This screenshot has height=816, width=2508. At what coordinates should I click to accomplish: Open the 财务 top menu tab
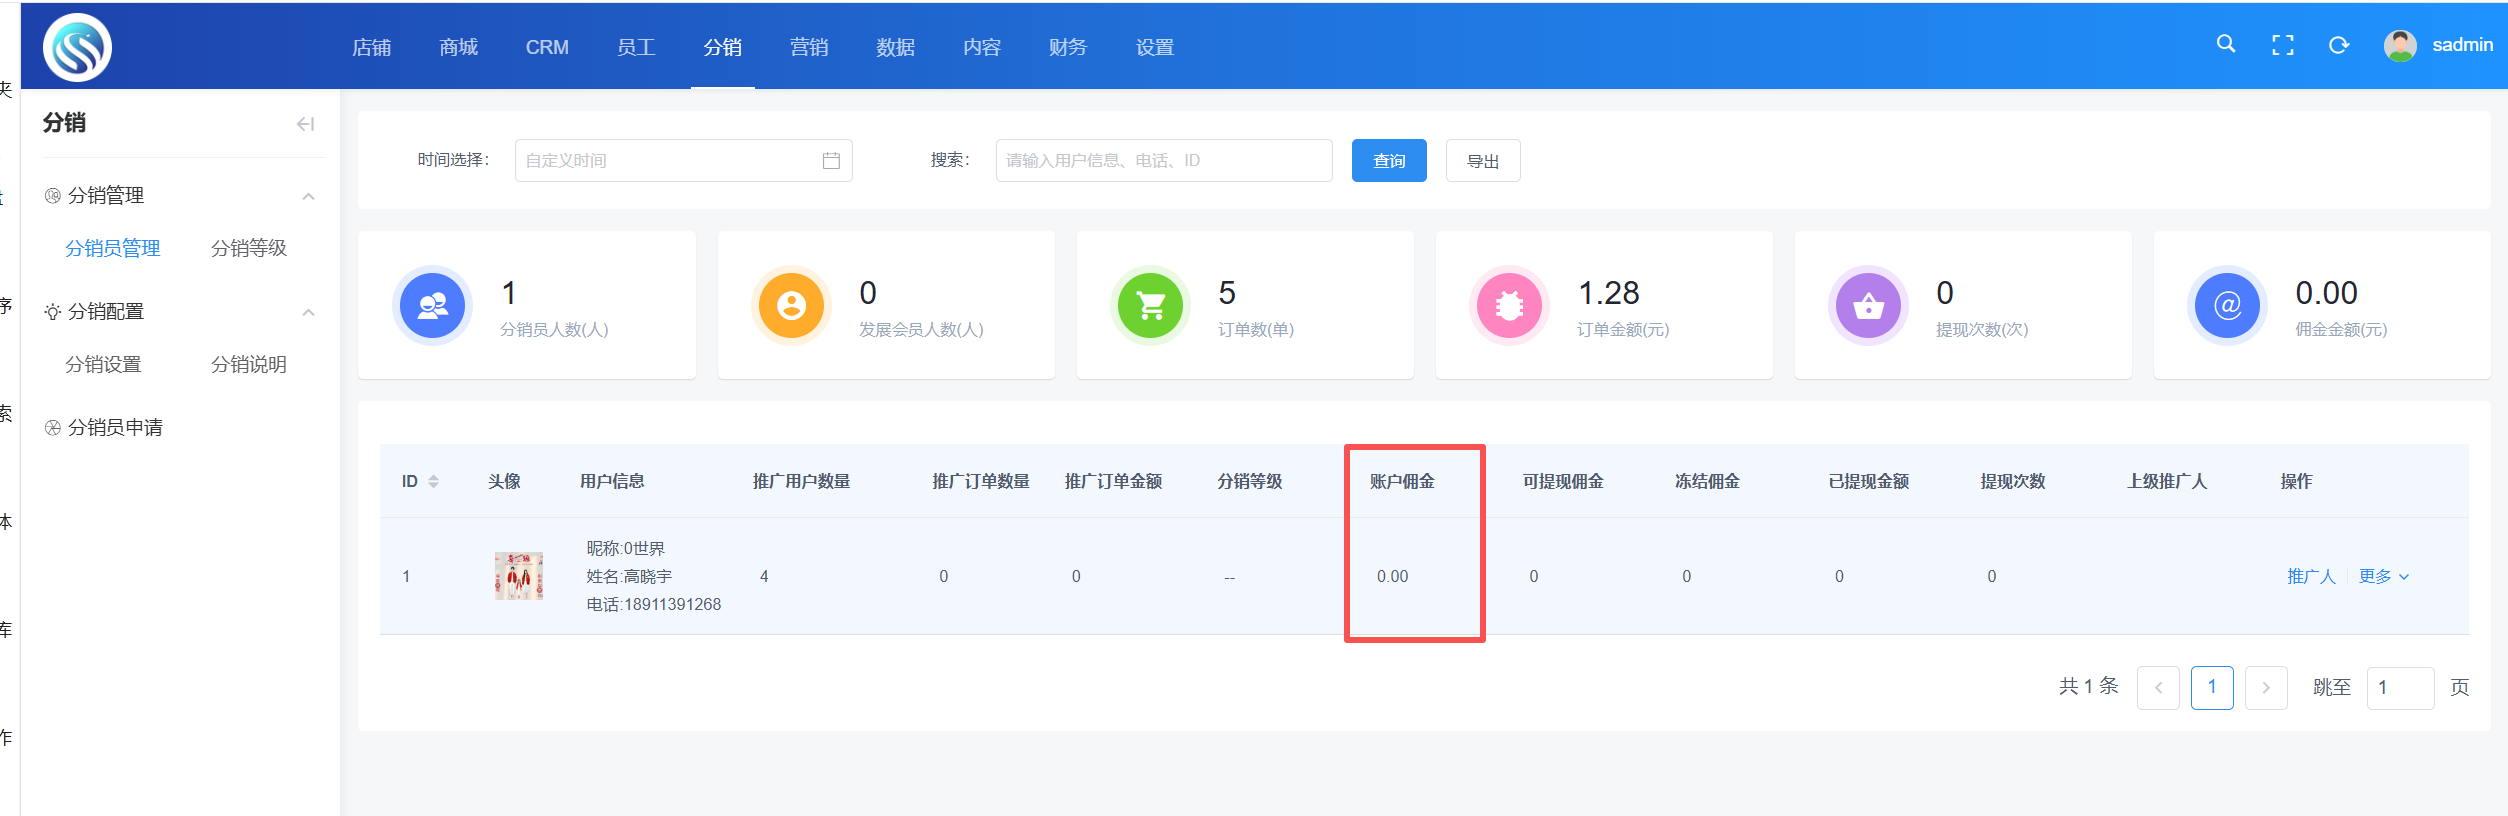(1067, 47)
